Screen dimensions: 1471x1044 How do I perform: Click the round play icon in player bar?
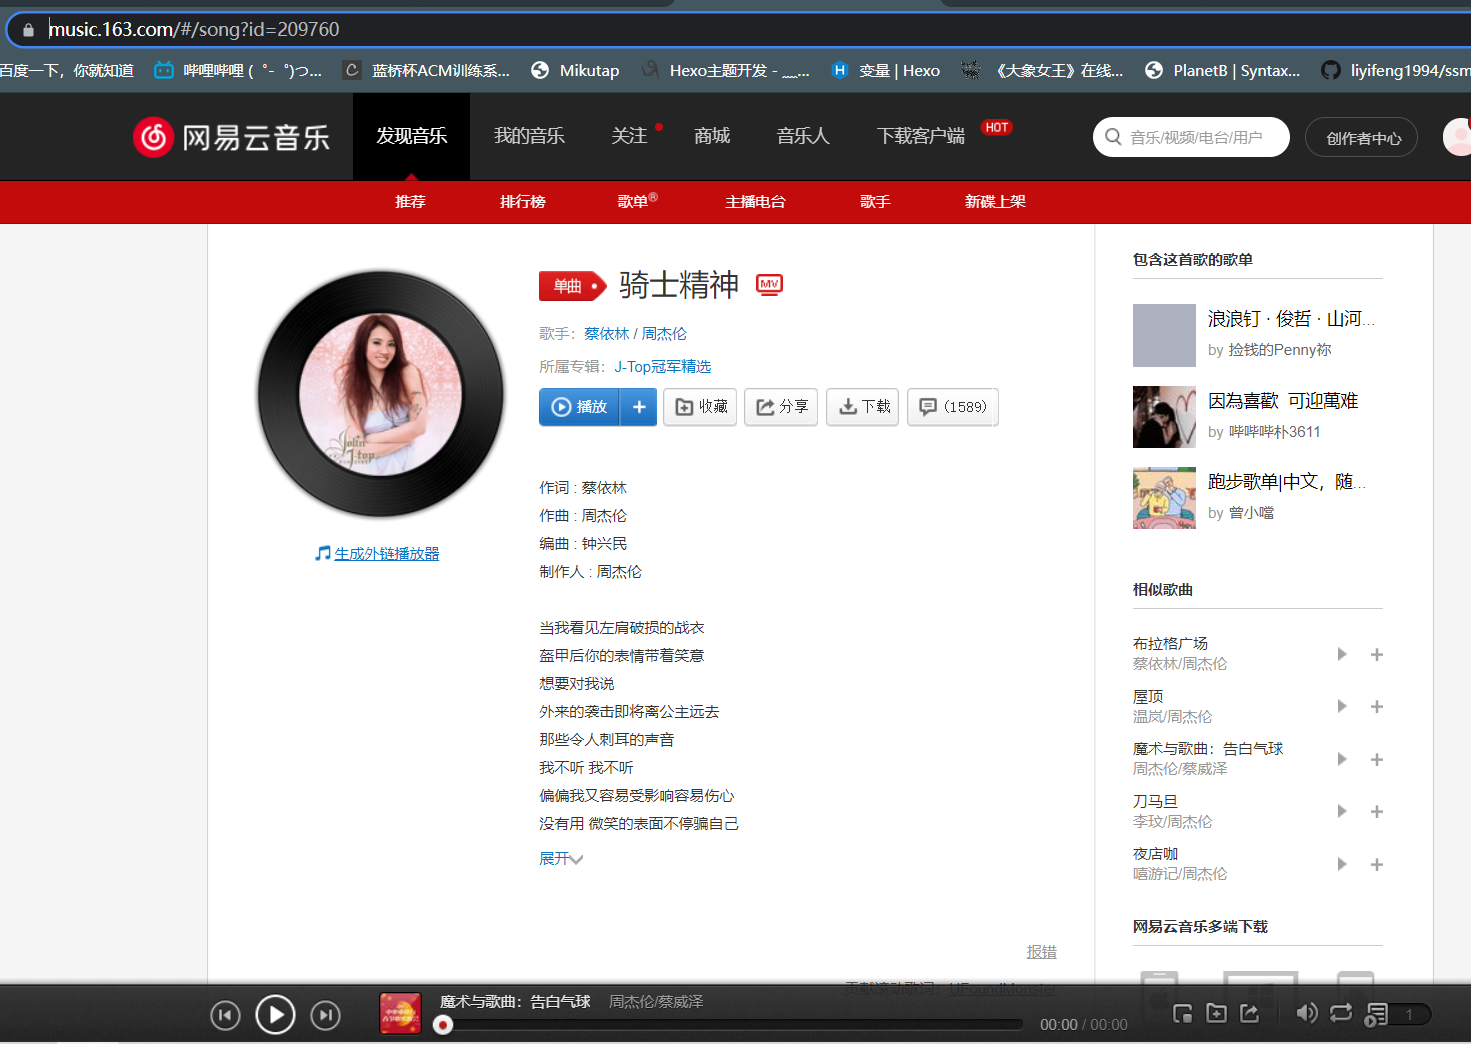[x=275, y=1015]
